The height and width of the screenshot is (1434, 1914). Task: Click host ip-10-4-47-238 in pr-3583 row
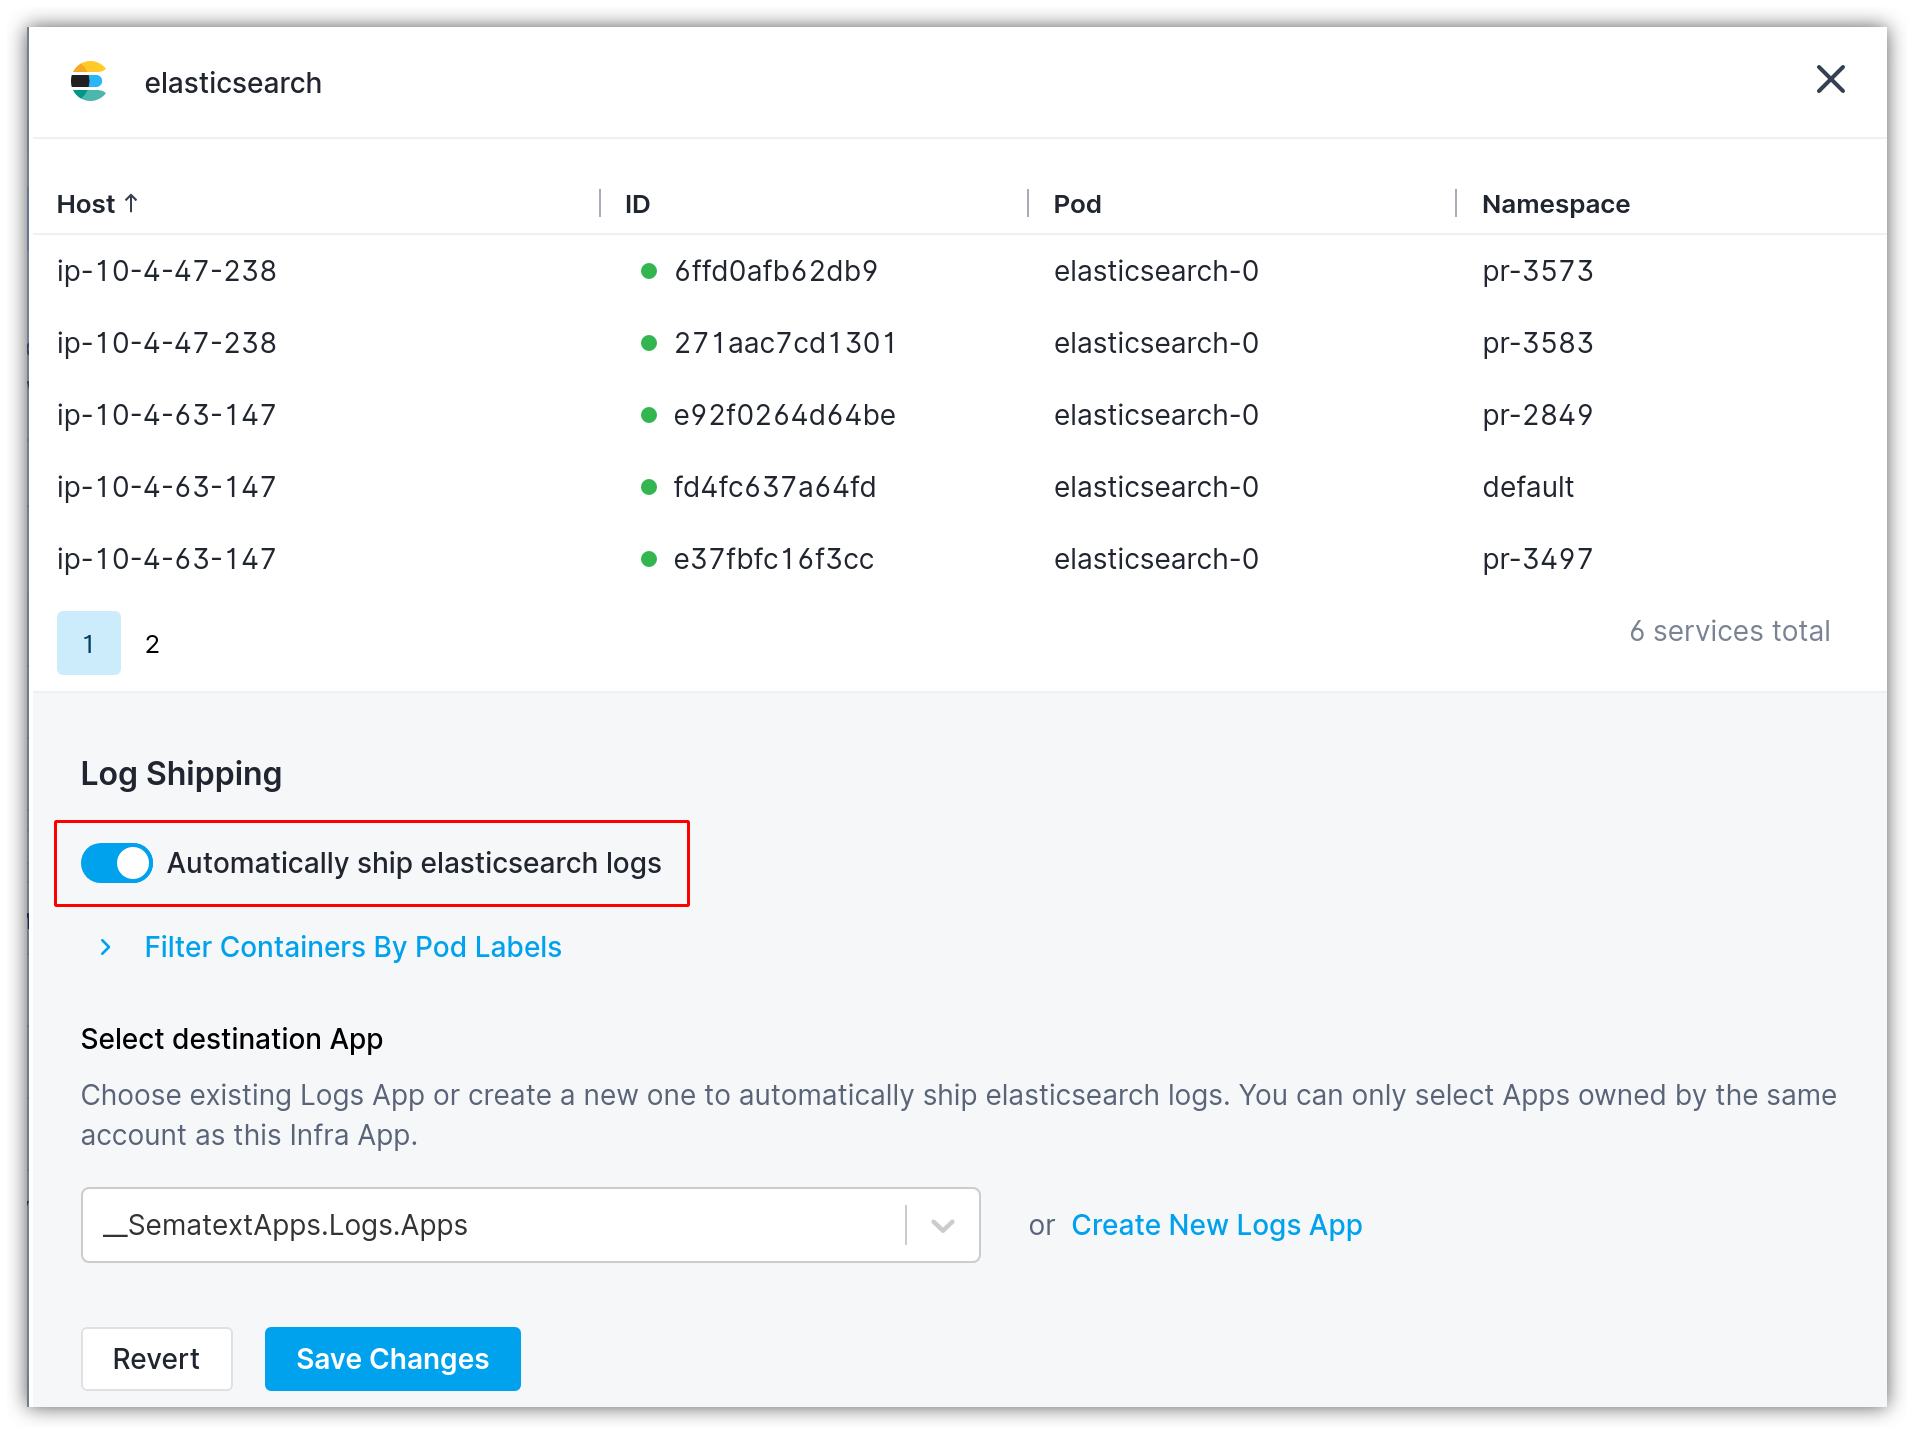[166, 343]
